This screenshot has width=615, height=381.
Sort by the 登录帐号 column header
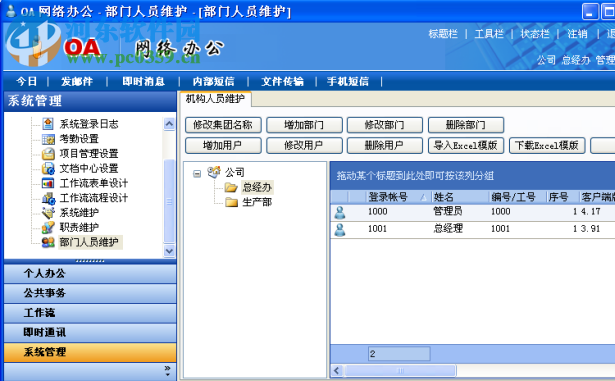398,197
